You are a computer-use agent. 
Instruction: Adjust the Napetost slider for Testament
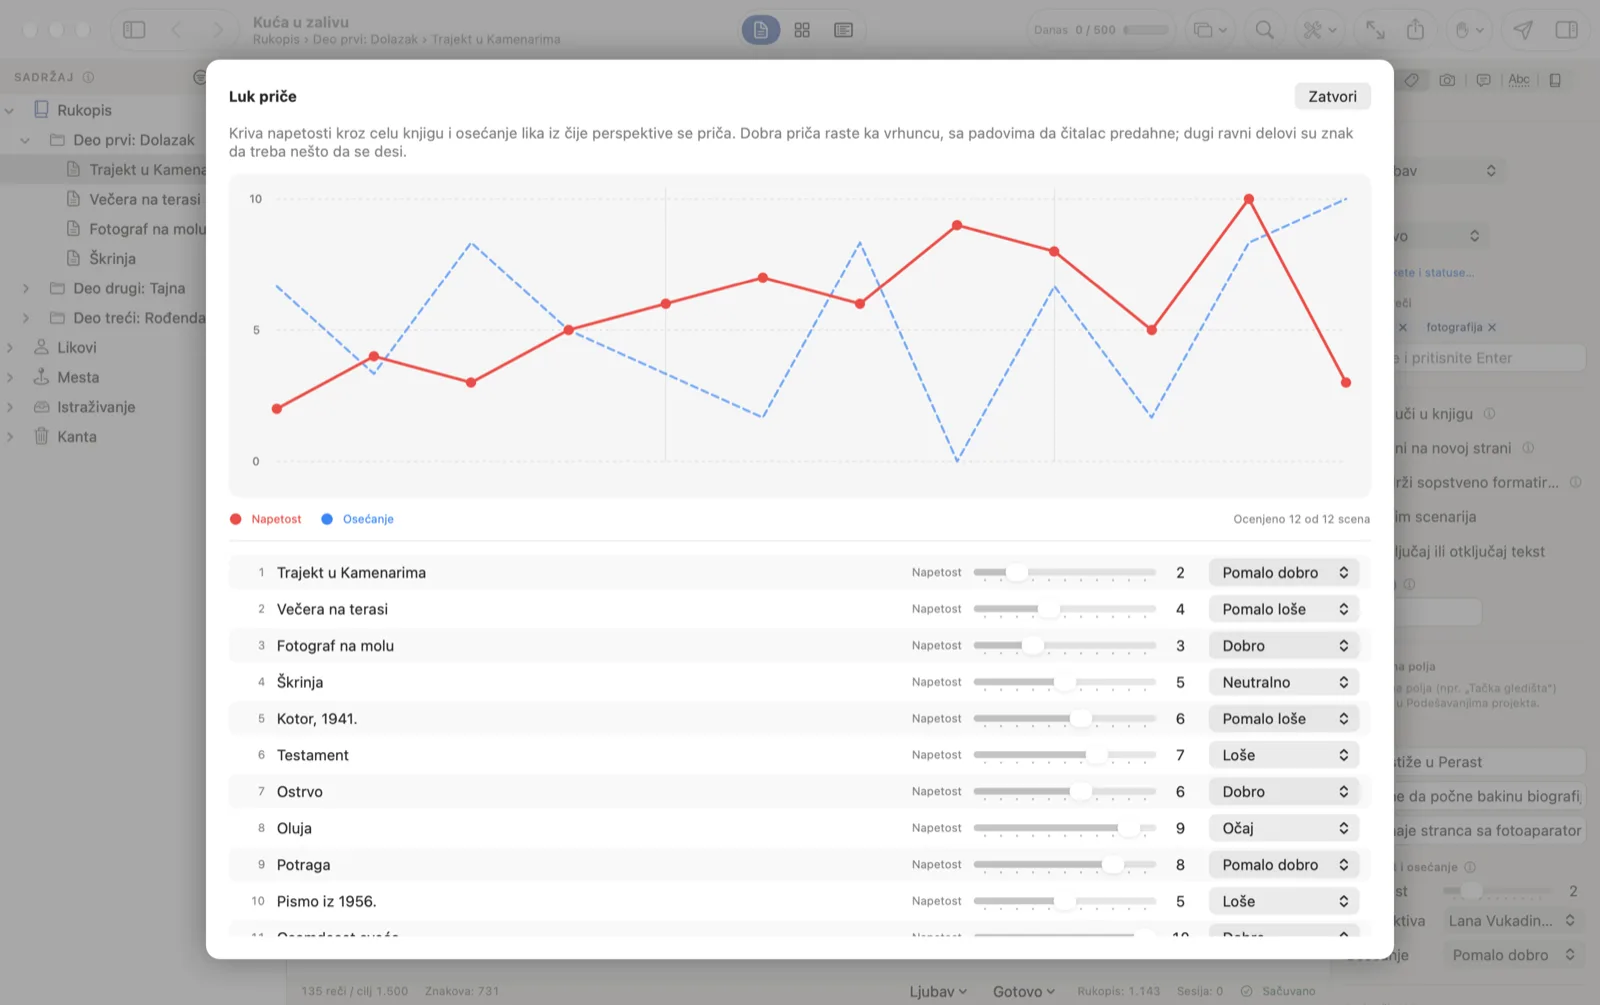tap(1064, 755)
